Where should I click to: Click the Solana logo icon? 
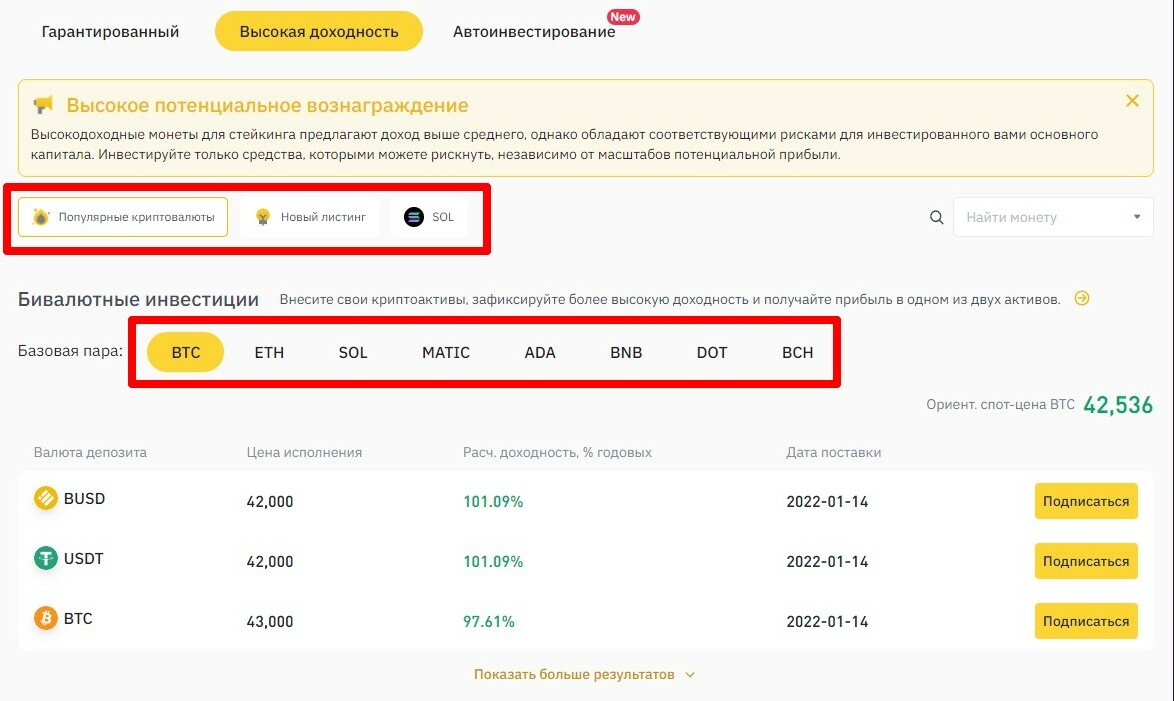[x=414, y=217]
